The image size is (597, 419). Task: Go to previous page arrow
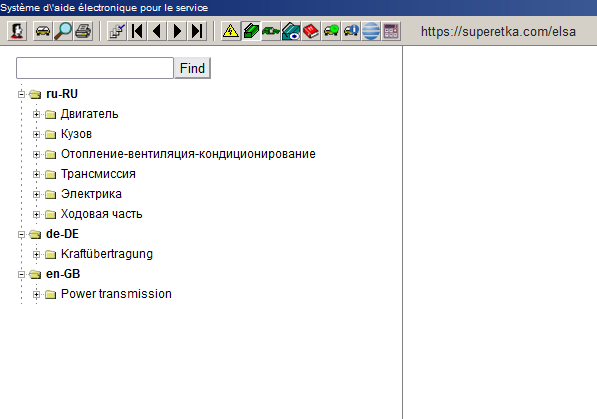click(x=157, y=31)
